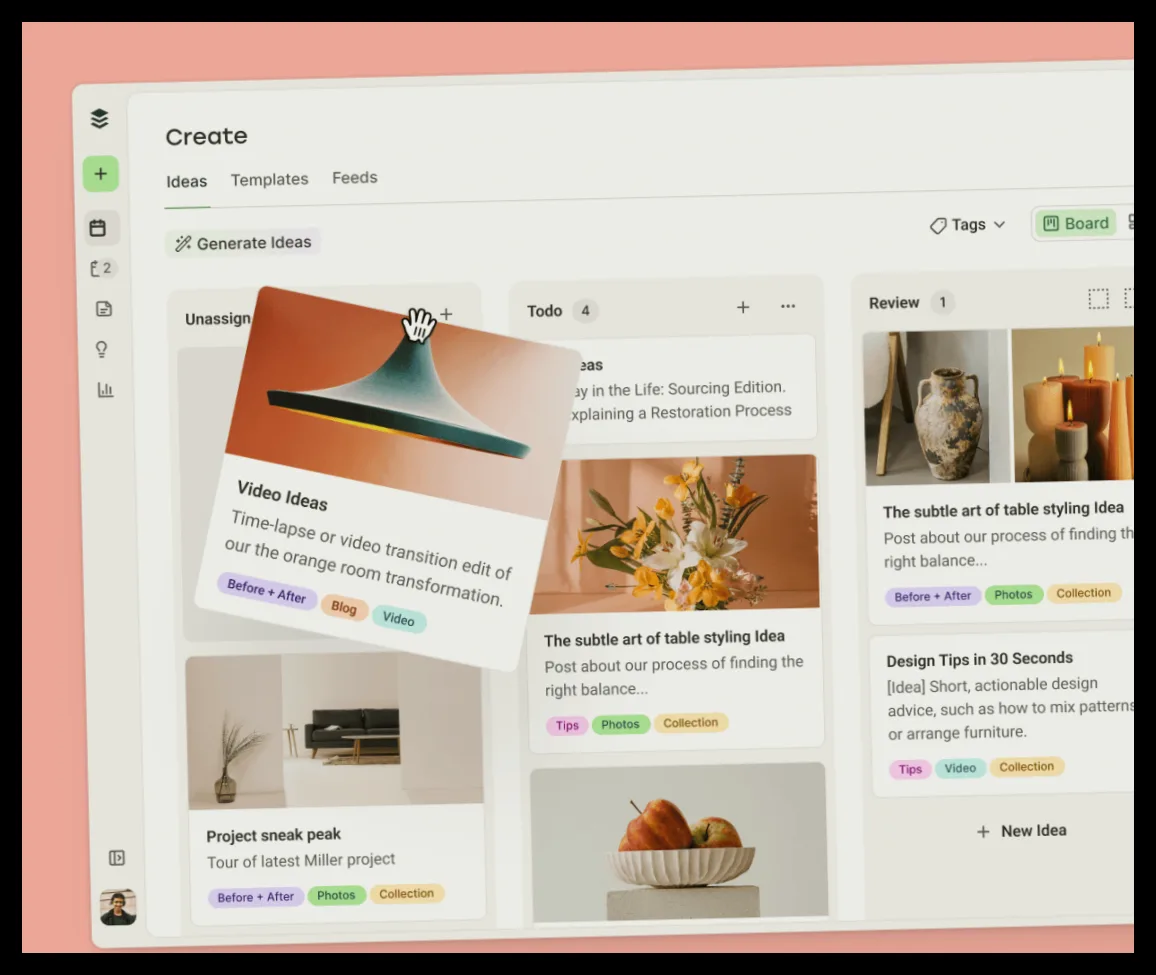Open the document icon in sidebar
The height and width of the screenshot is (975, 1156).
click(104, 308)
